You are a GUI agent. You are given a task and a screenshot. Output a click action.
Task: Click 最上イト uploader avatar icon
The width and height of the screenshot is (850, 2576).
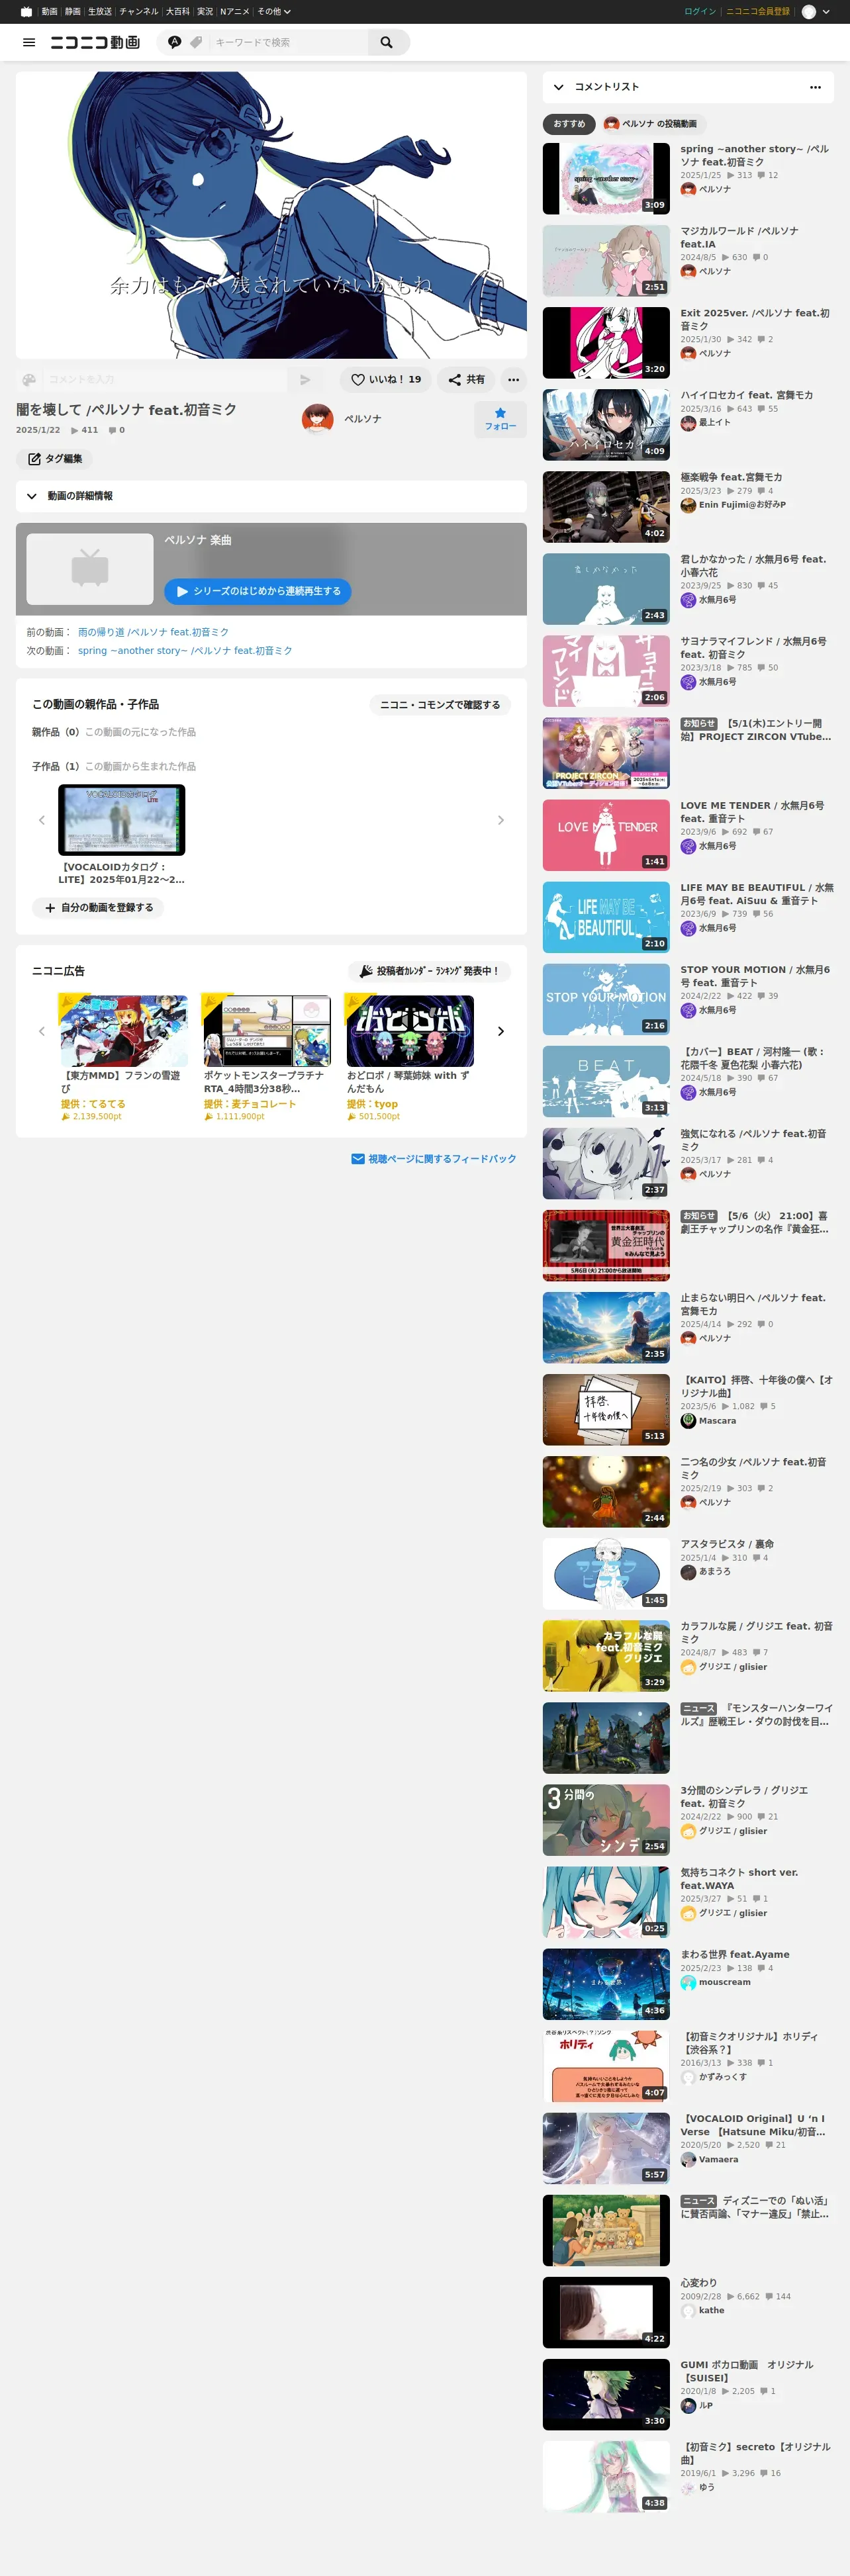pos(688,423)
